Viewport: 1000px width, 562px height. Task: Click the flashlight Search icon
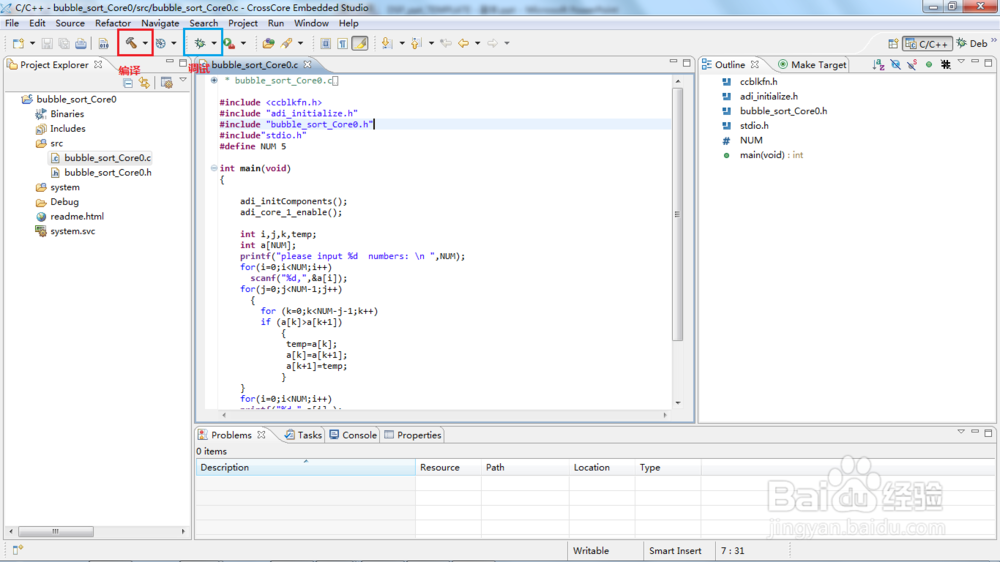[x=286, y=43]
